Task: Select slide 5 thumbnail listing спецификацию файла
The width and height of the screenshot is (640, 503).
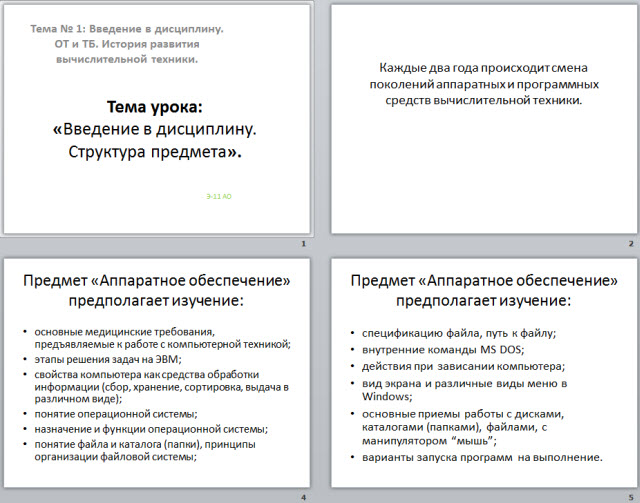Action: [x=484, y=372]
